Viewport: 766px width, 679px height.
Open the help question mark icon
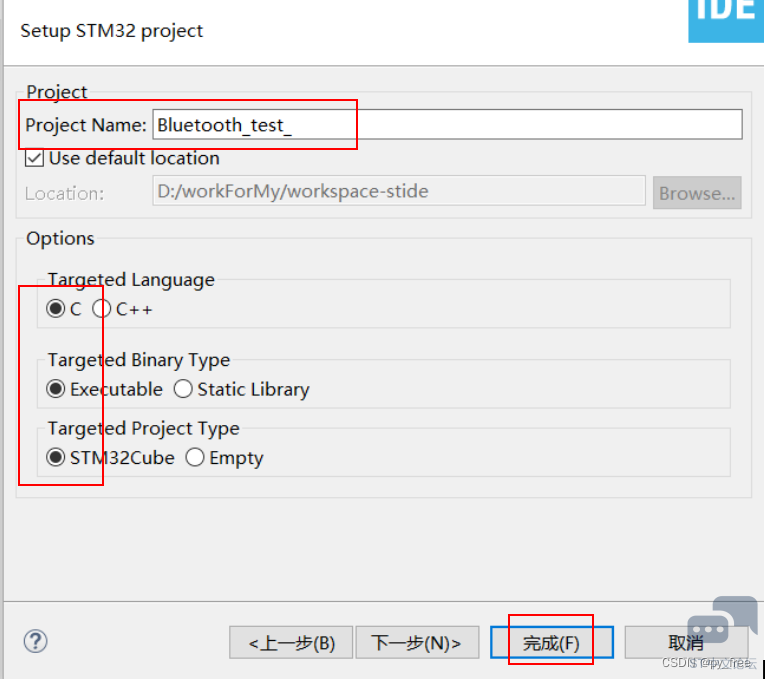(35, 641)
